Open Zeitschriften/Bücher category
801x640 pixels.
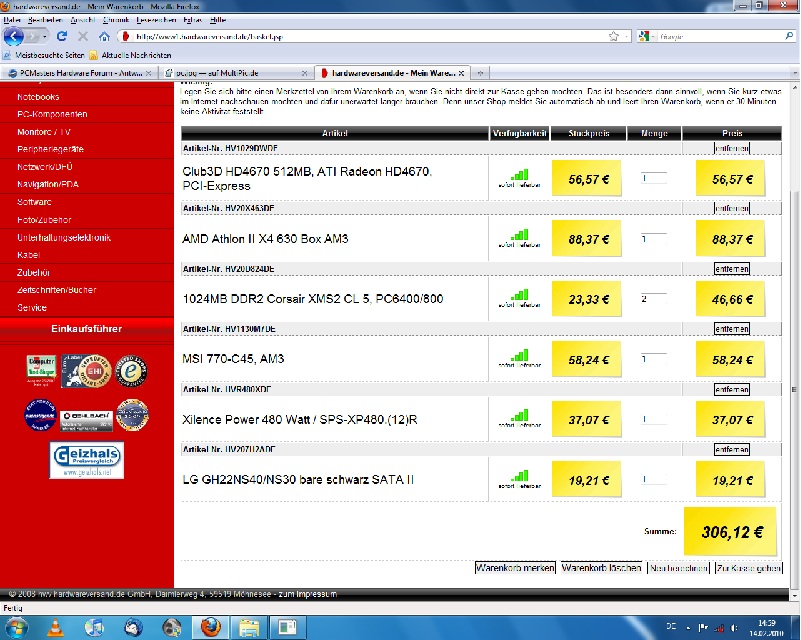click(56, 290)
